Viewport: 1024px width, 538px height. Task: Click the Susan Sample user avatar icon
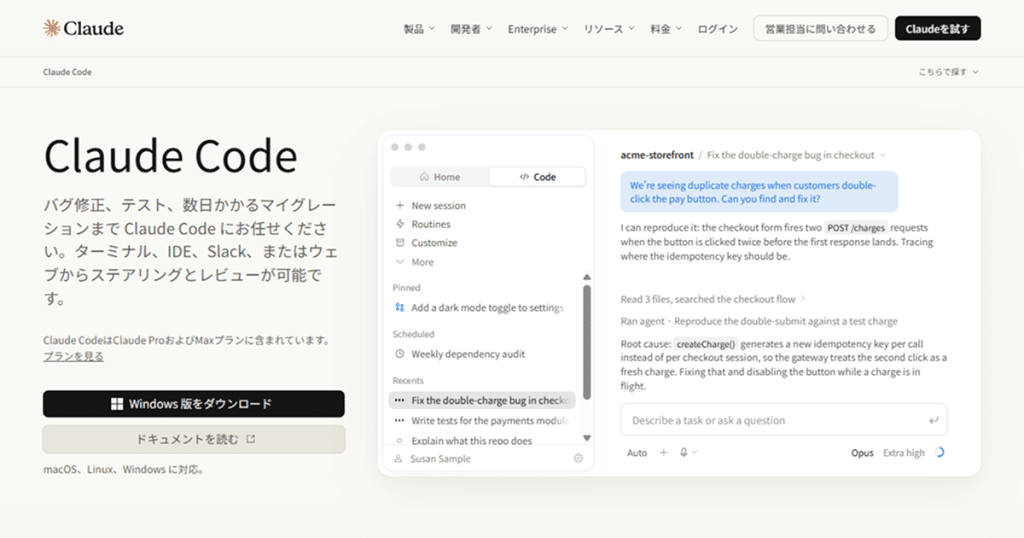point(398,459)
